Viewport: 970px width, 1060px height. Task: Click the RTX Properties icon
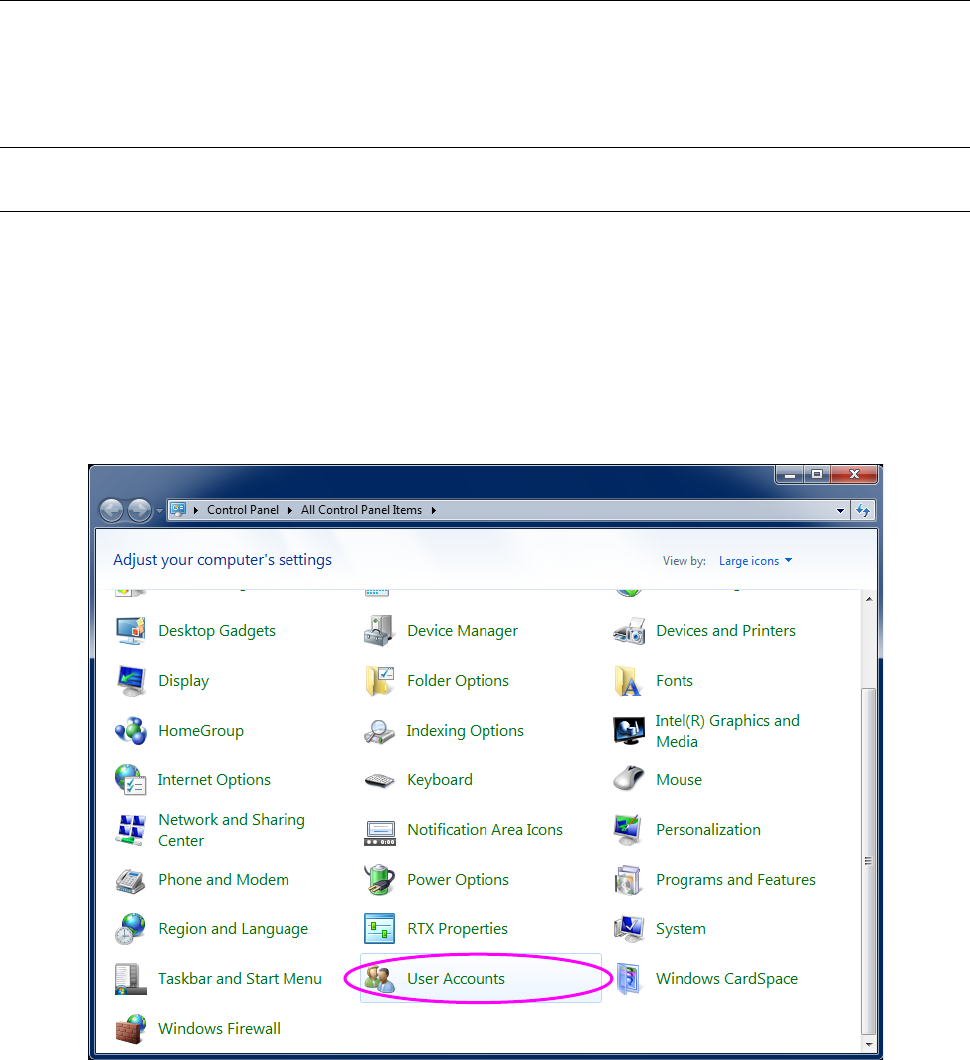click(x=379, y=929)
